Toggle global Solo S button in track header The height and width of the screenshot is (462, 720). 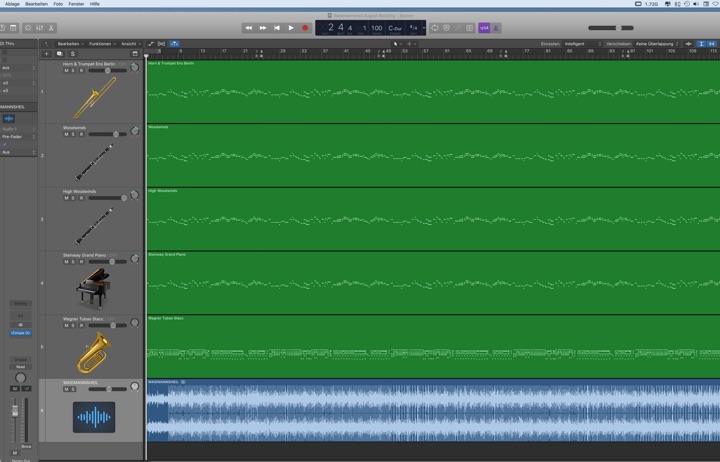(73, 54)
